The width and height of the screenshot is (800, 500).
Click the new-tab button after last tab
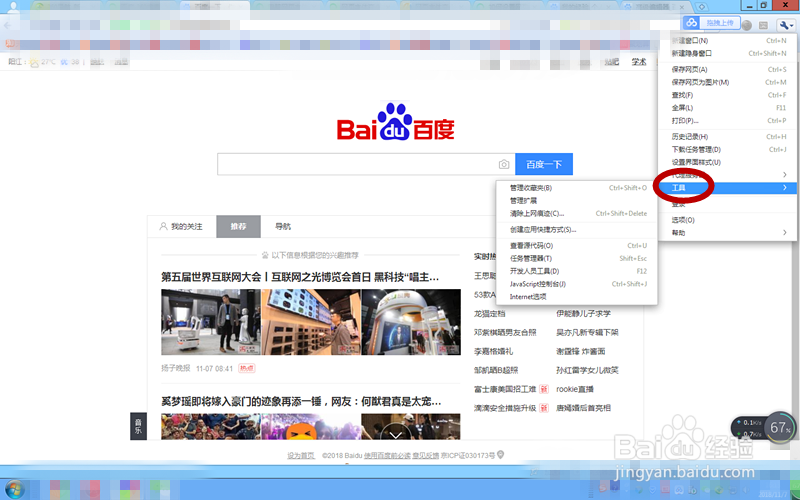click(702, 7)
